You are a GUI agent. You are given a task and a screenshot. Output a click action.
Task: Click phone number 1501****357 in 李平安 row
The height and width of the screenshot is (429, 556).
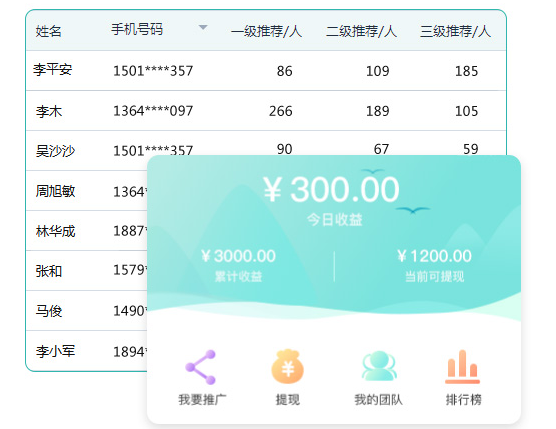point(153,71)
